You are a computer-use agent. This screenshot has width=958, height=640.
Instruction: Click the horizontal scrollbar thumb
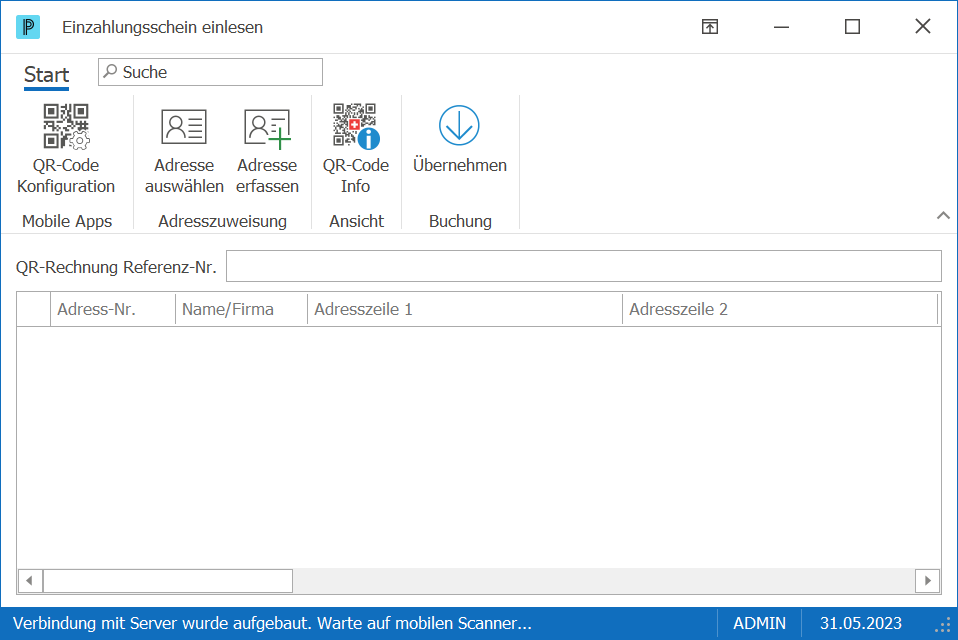[168, 581]
